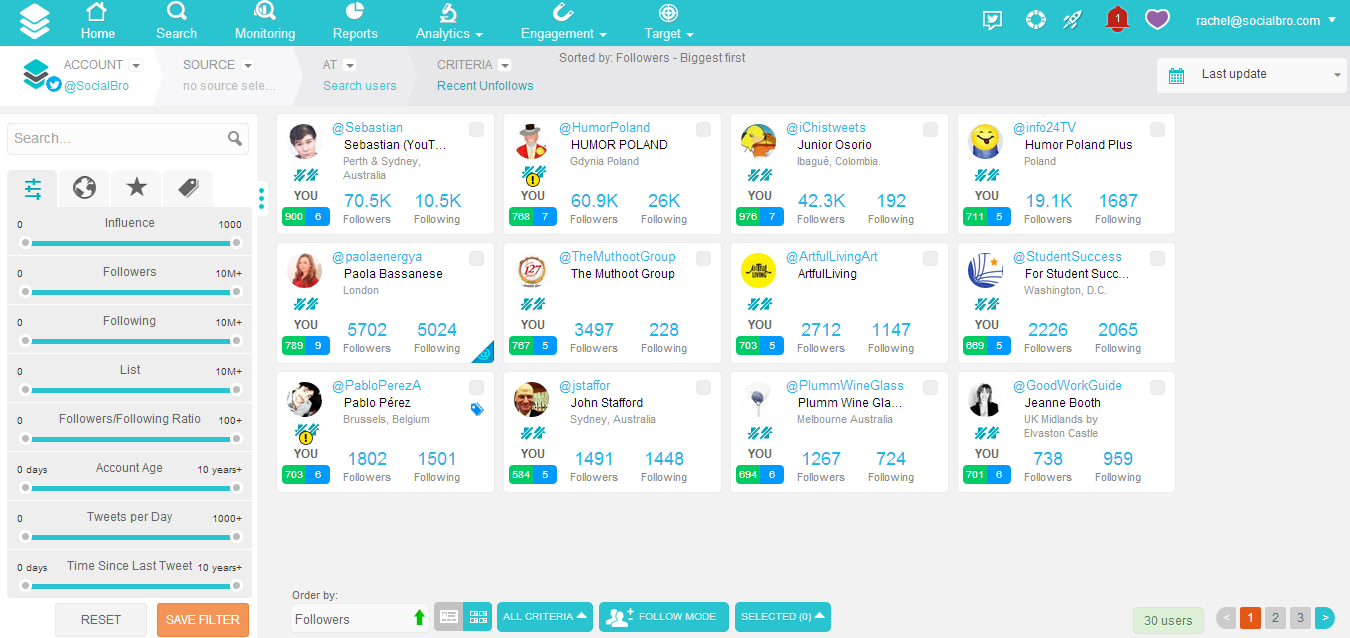Click the warning icon on PabloPerezA card
Screen dimensions: 1350x638
pos(306,438)
